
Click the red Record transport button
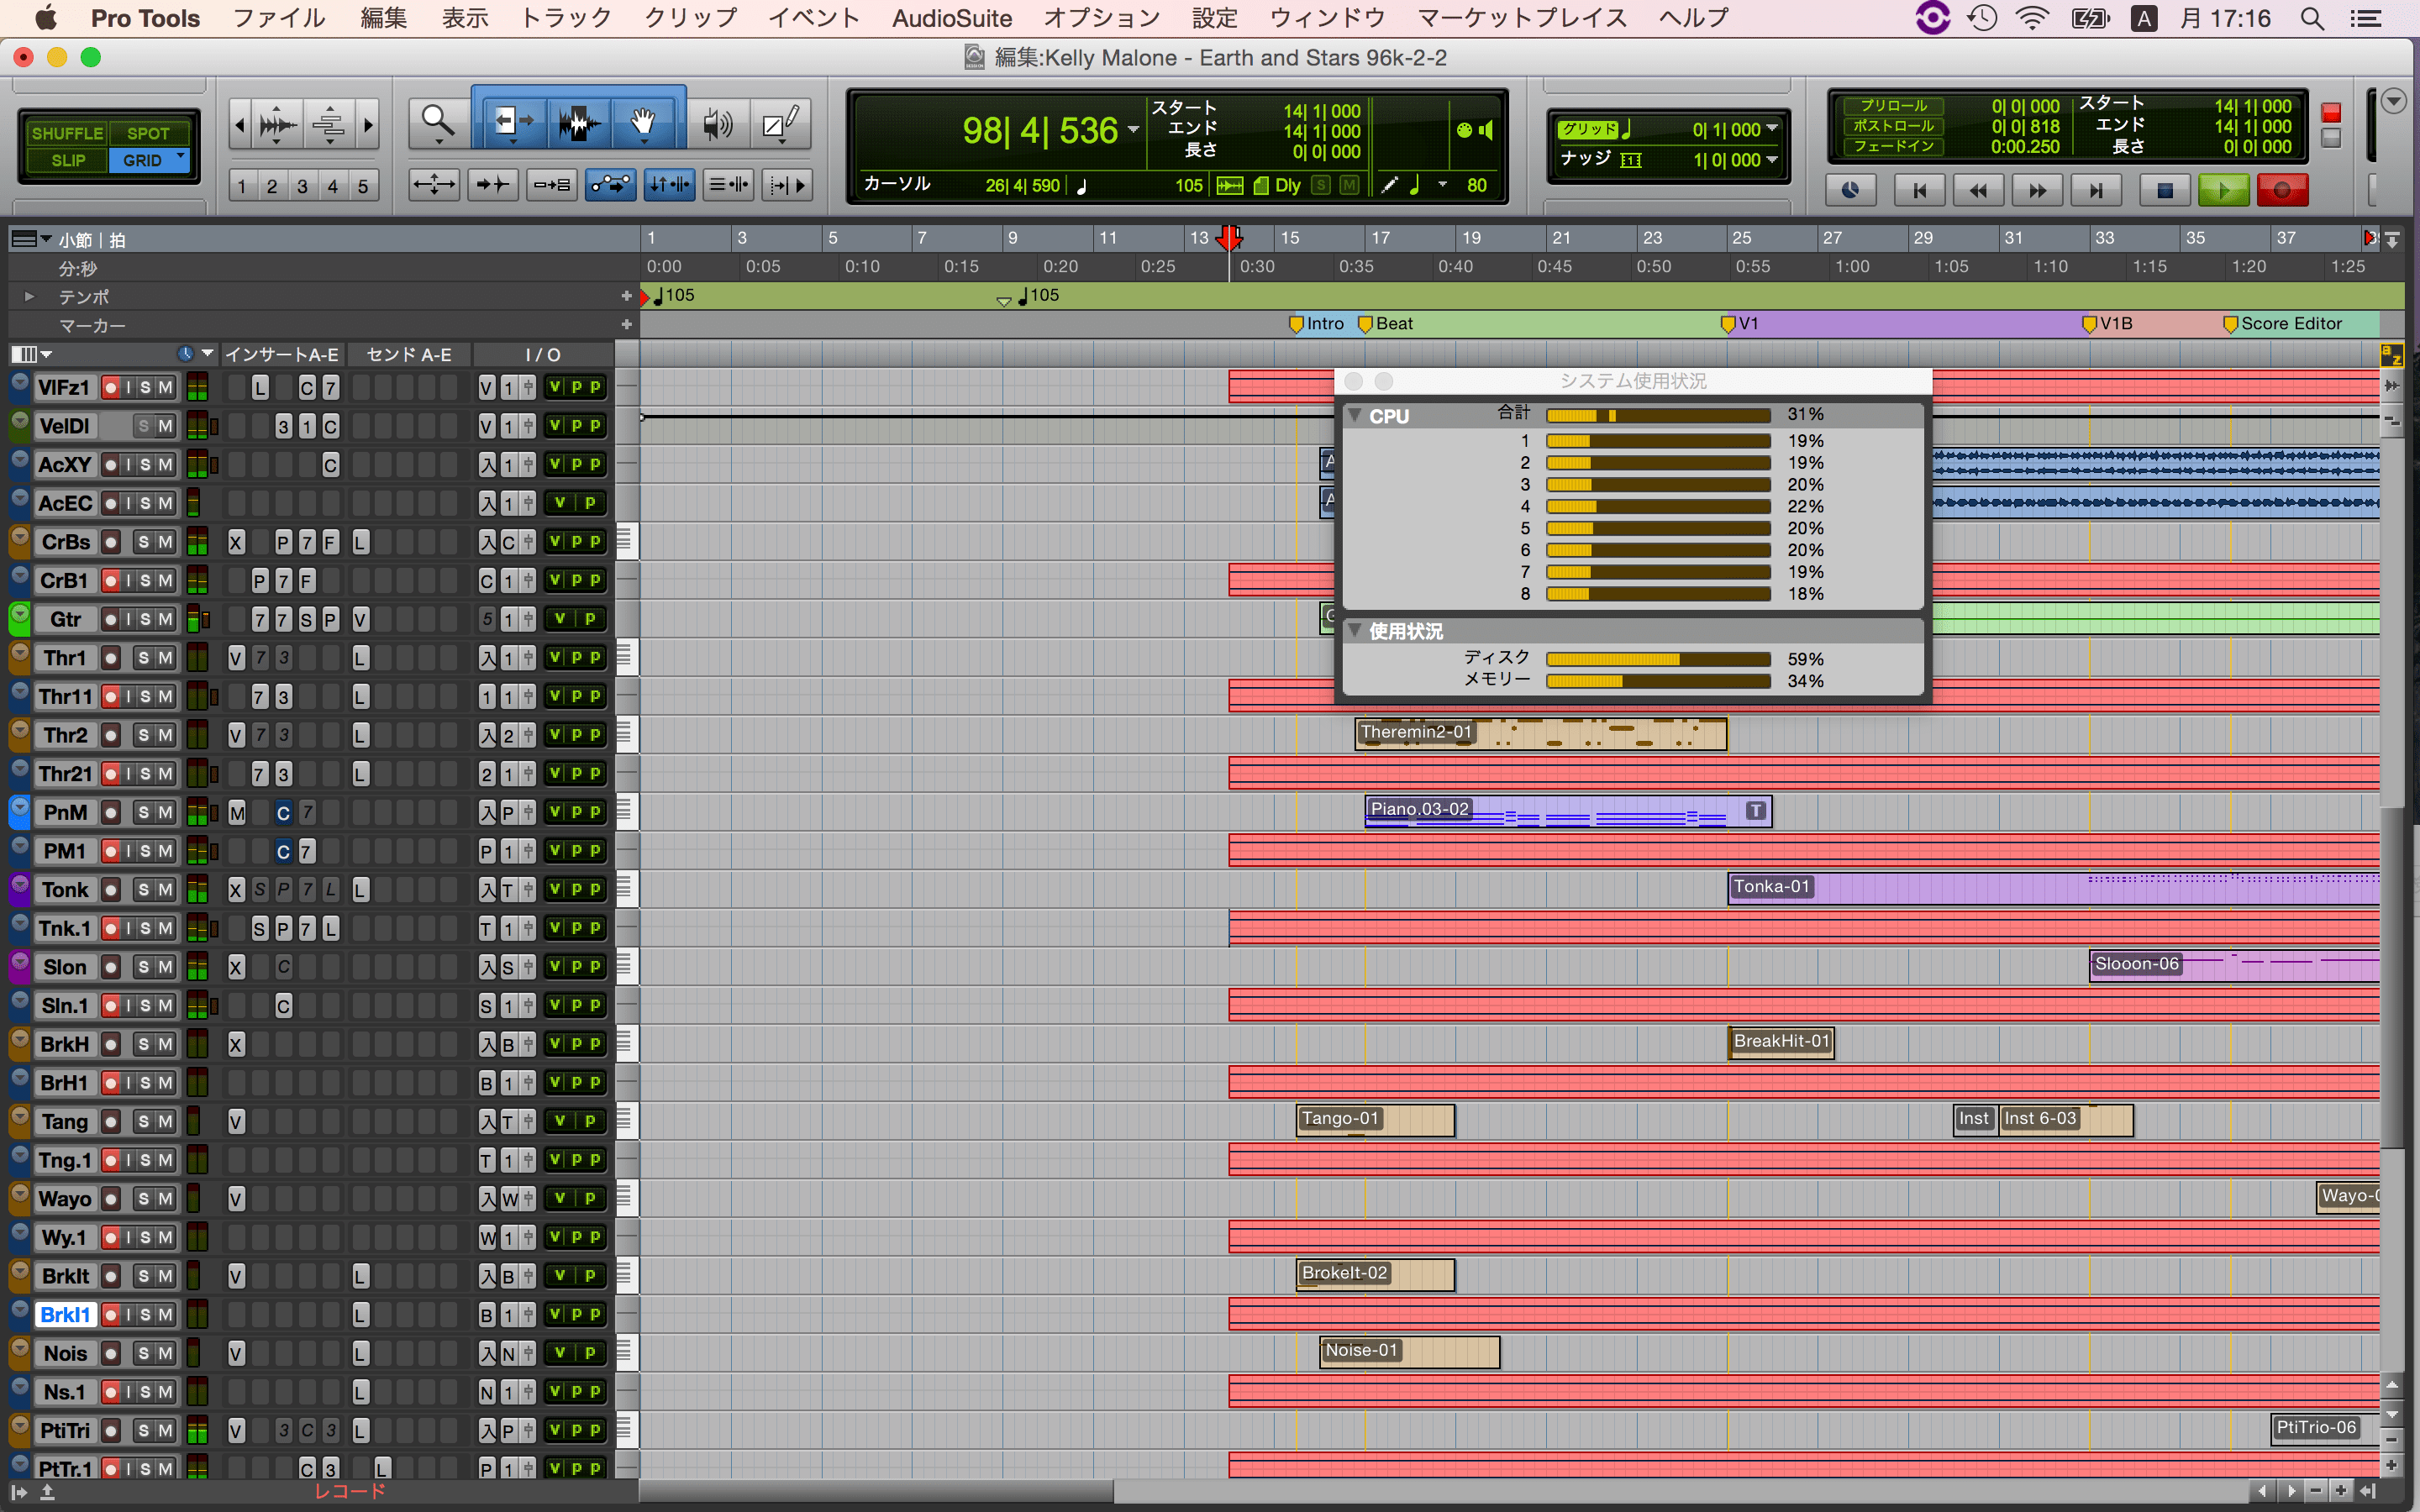click(x=2282, y=190)
